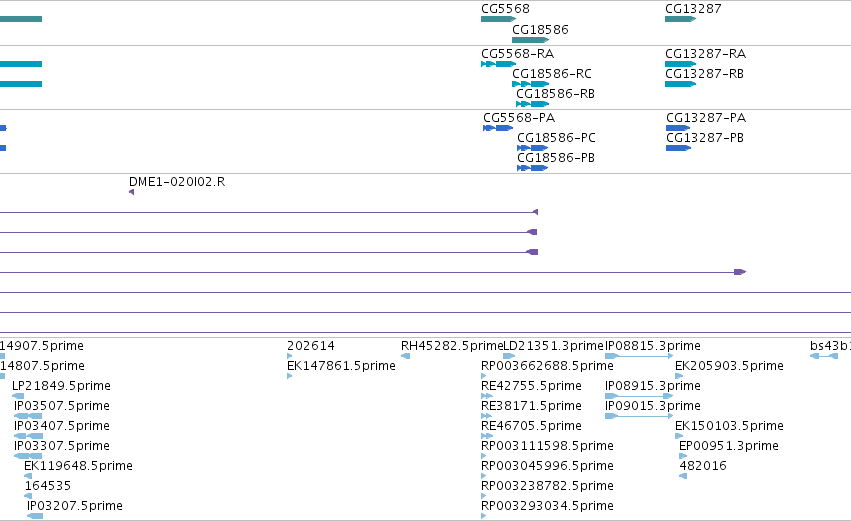
Task: Select transcript CG13287-RB
Action: click(704, 74)
